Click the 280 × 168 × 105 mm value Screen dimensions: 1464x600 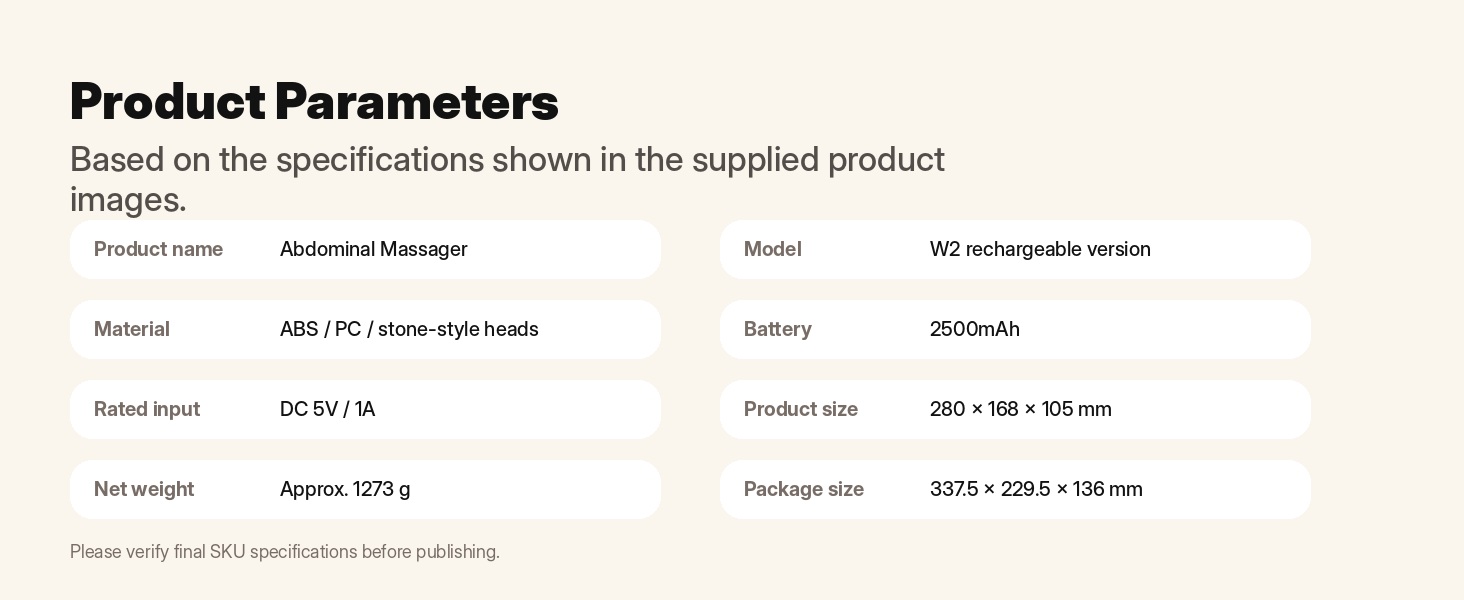1021,409
